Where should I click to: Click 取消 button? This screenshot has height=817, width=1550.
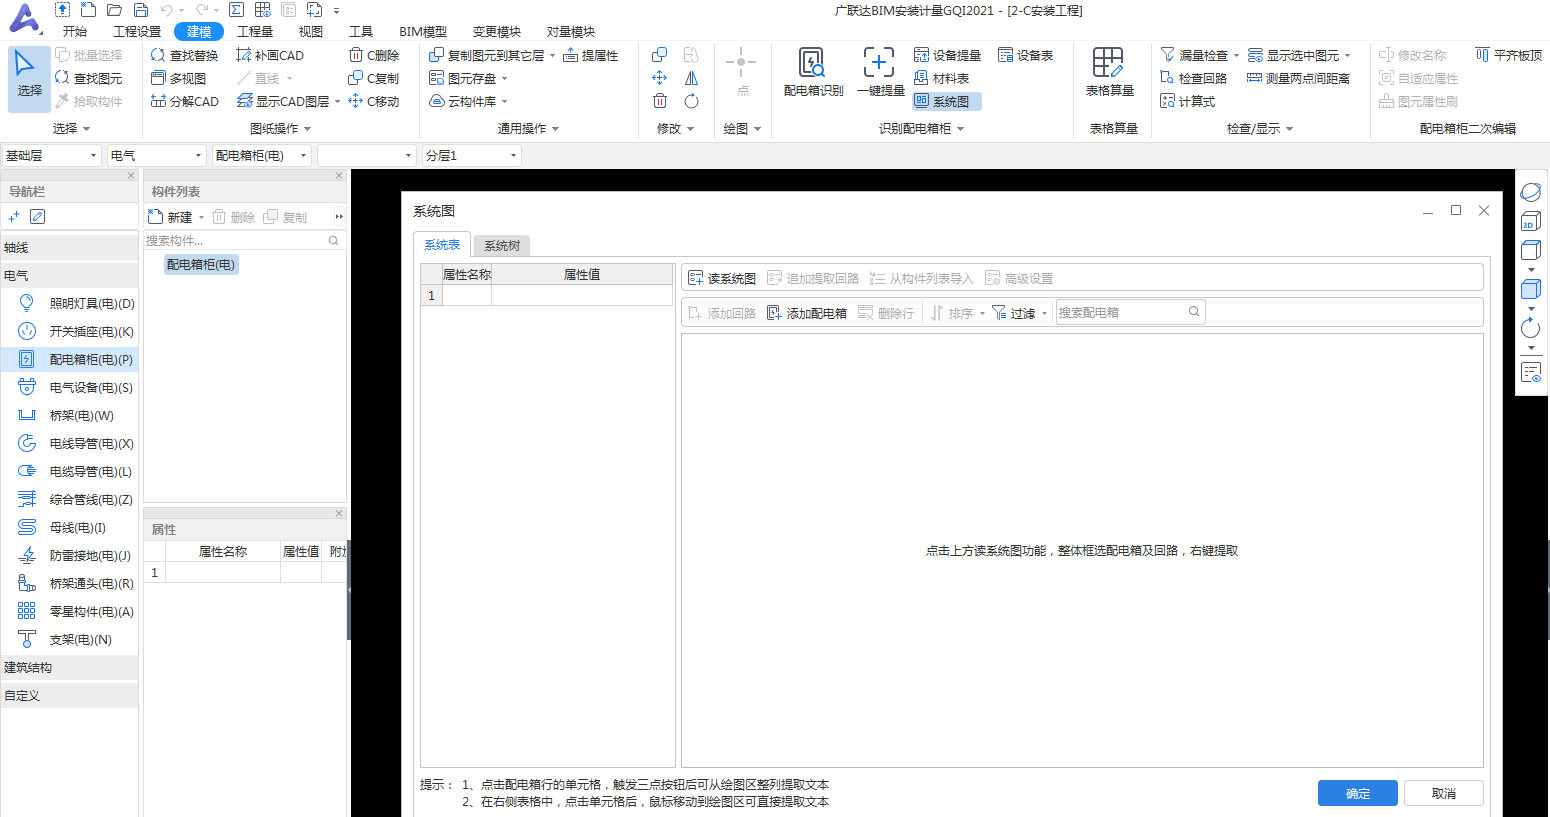pos(1443,793)
